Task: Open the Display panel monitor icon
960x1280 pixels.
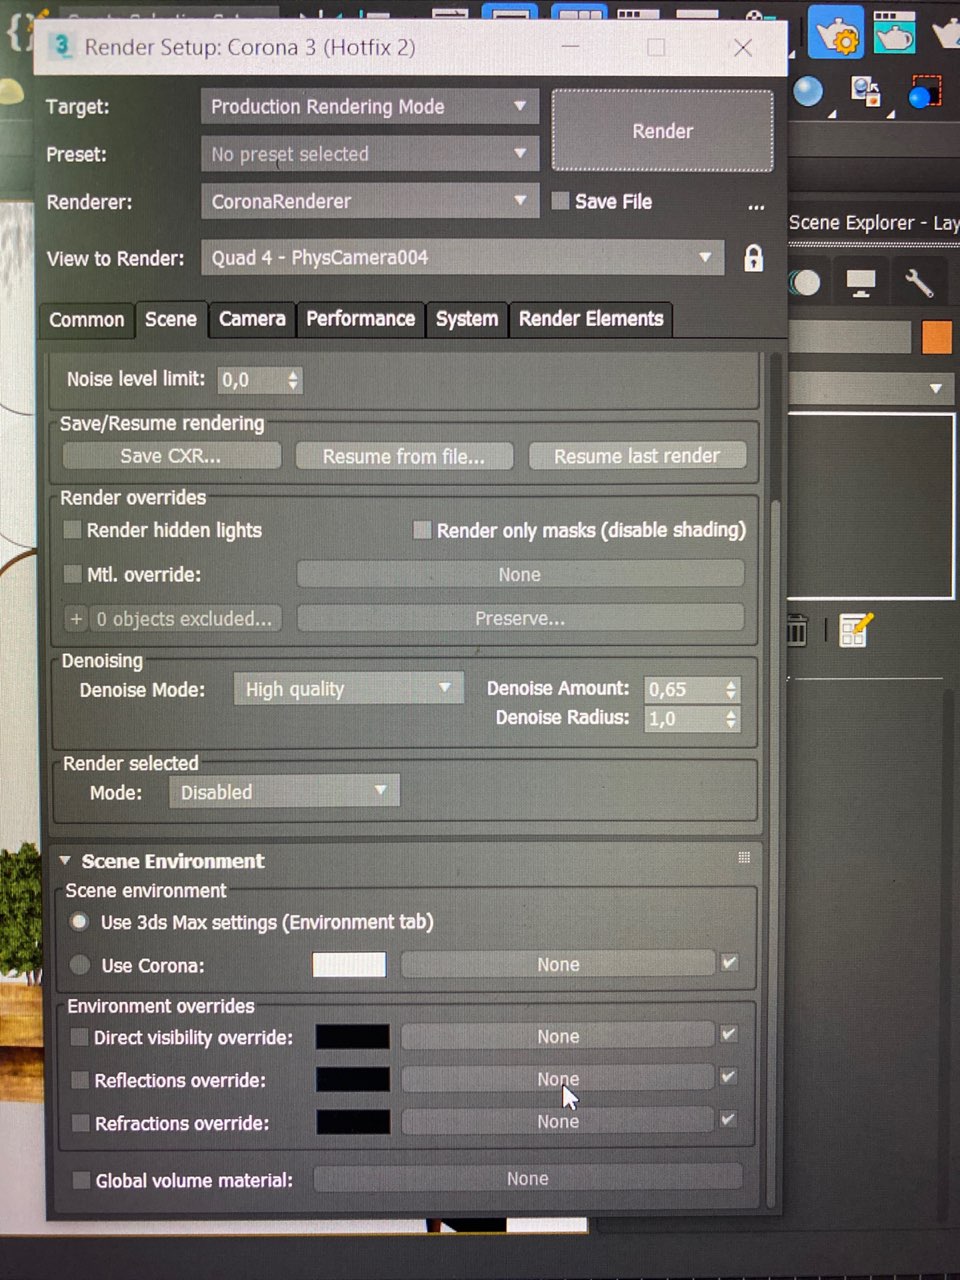Action: [x=861, y=283]
